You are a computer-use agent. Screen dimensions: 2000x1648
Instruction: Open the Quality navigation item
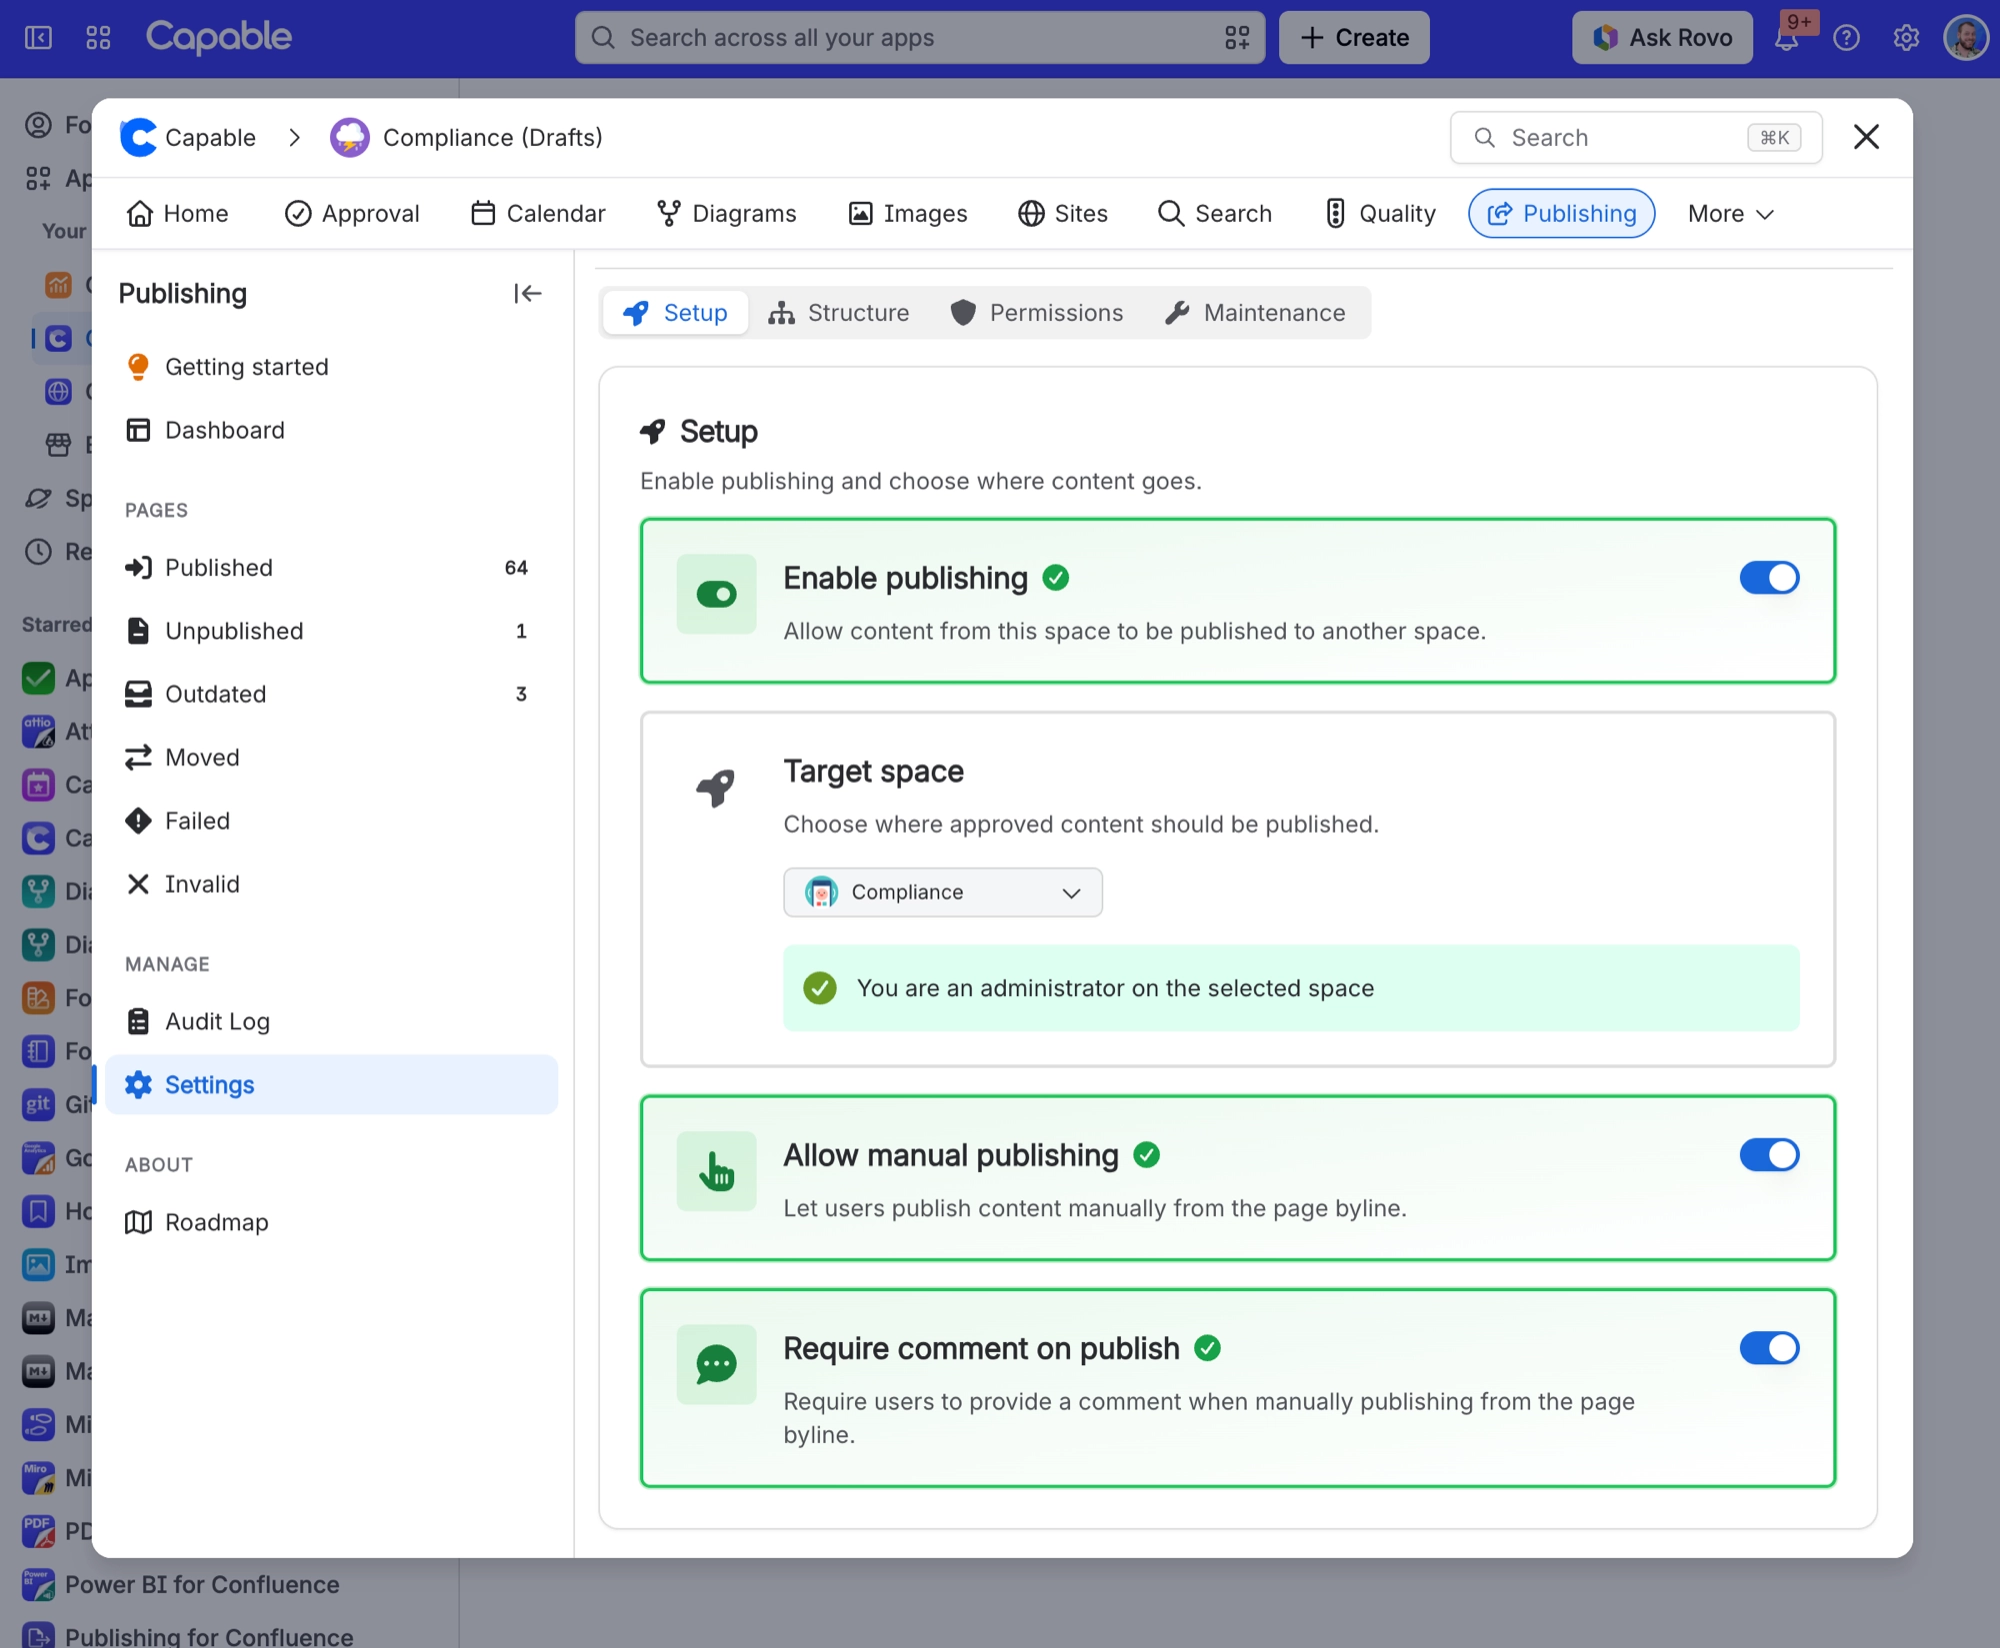coord(1380,214)
